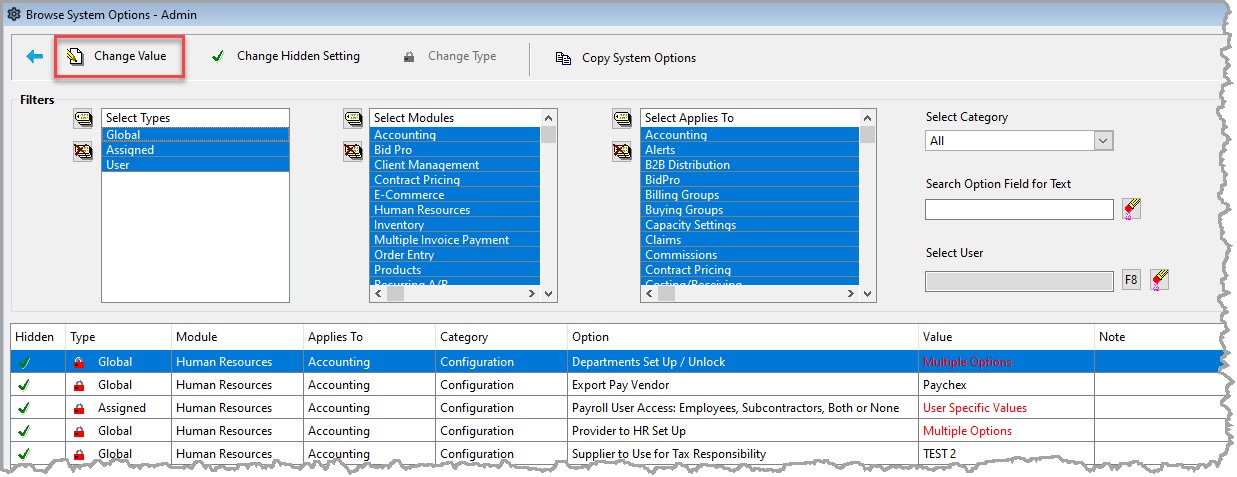Screen dimensions: 1237x477
Task: Click the Select Applies To vertical scrollbar
Action: 867,206
